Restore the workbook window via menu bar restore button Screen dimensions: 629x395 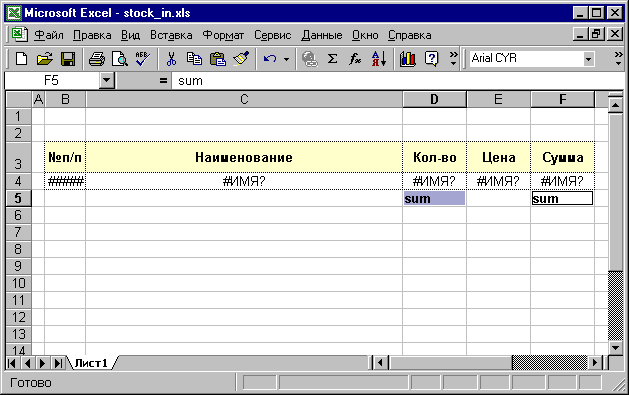coord(597,34)
